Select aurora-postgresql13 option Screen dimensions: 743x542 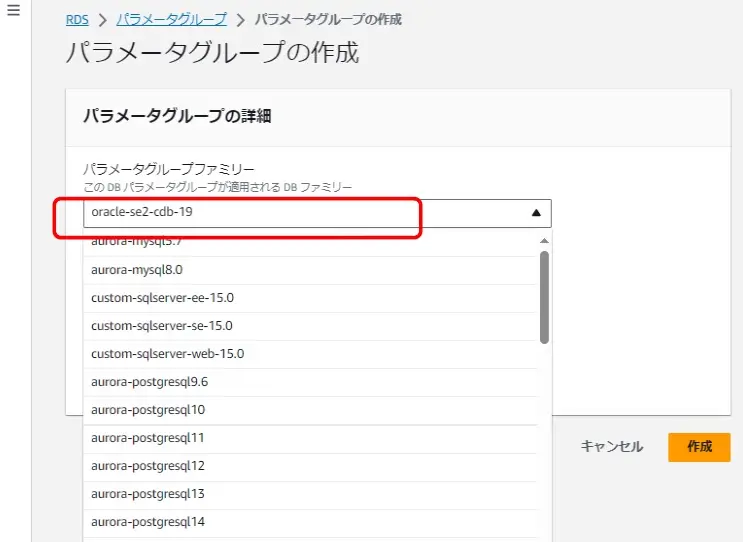coord(148,494)
